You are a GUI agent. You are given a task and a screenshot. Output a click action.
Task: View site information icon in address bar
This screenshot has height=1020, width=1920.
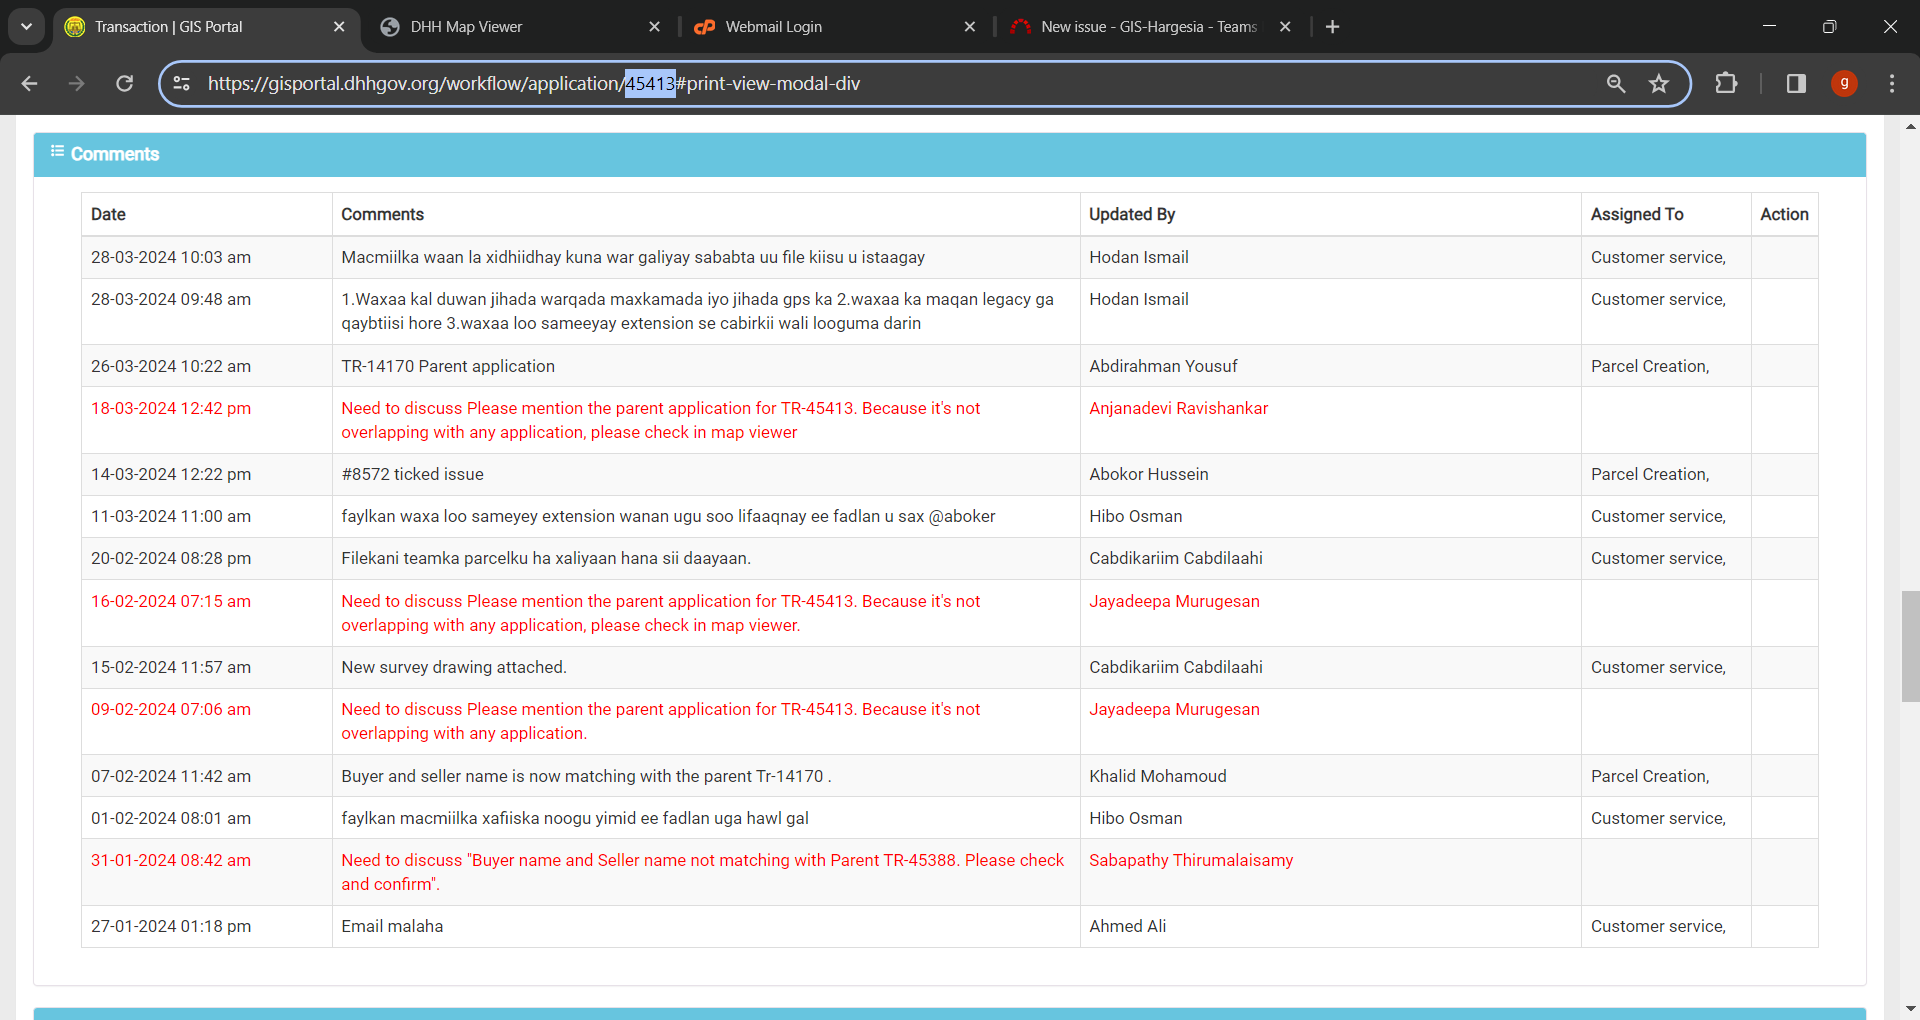(182, 84)
